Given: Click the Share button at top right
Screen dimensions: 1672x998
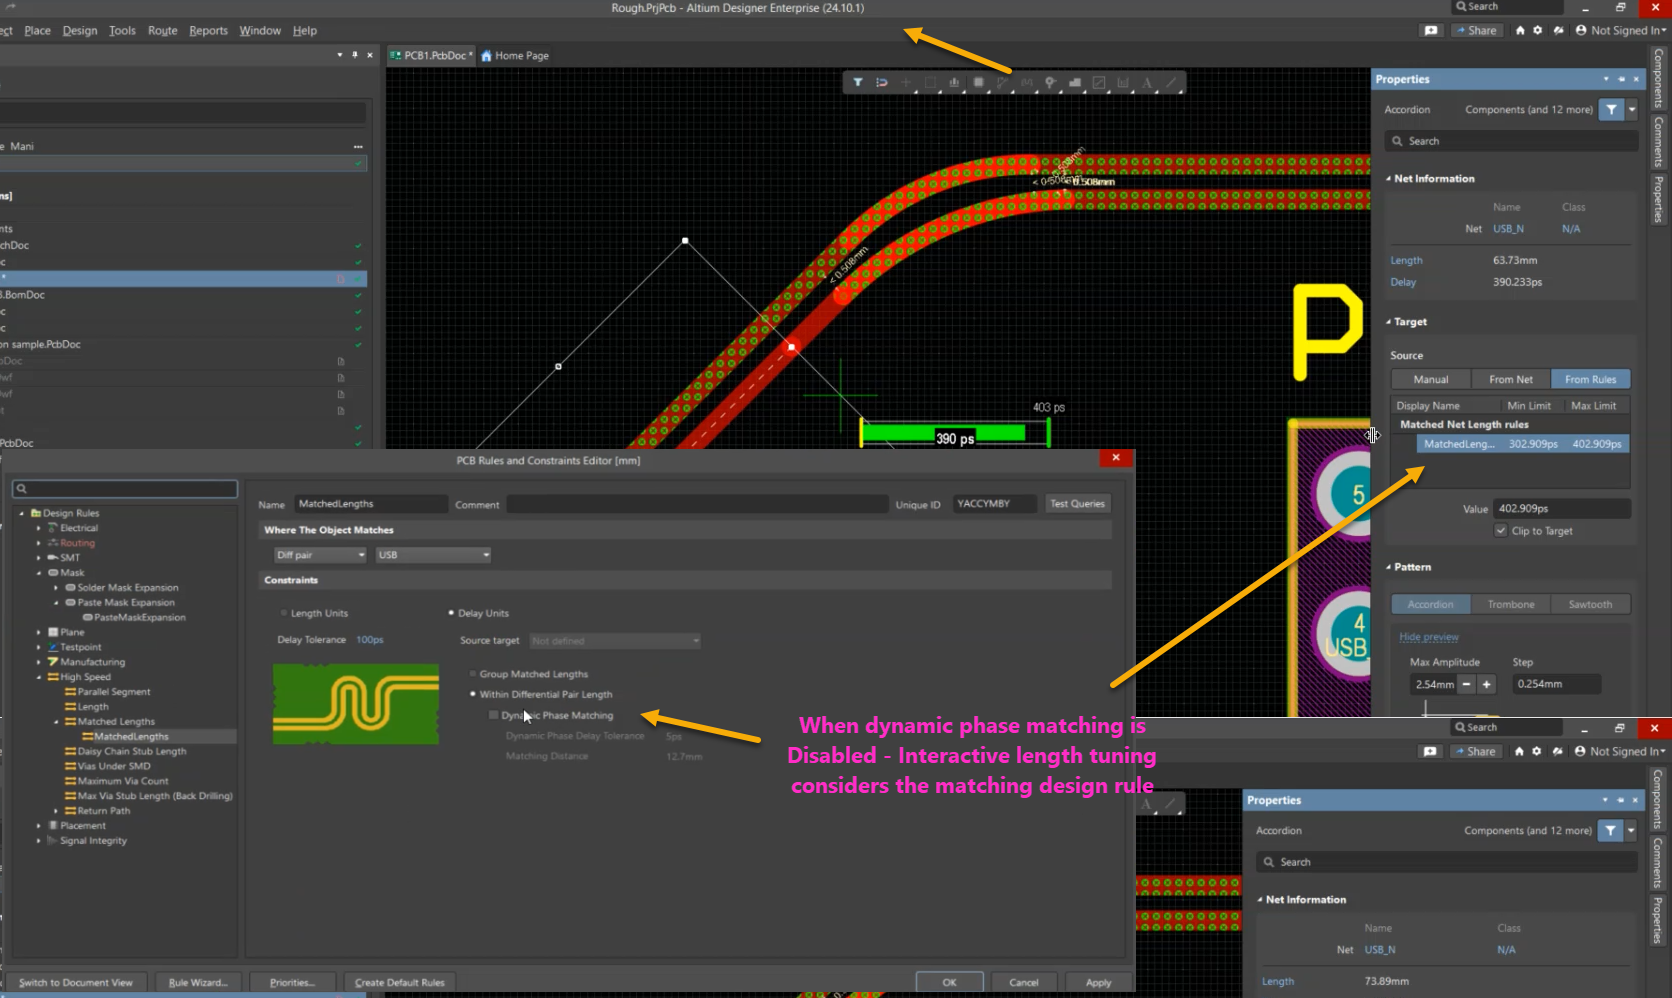Looking at the screenshot, I should pos(1475,30).
